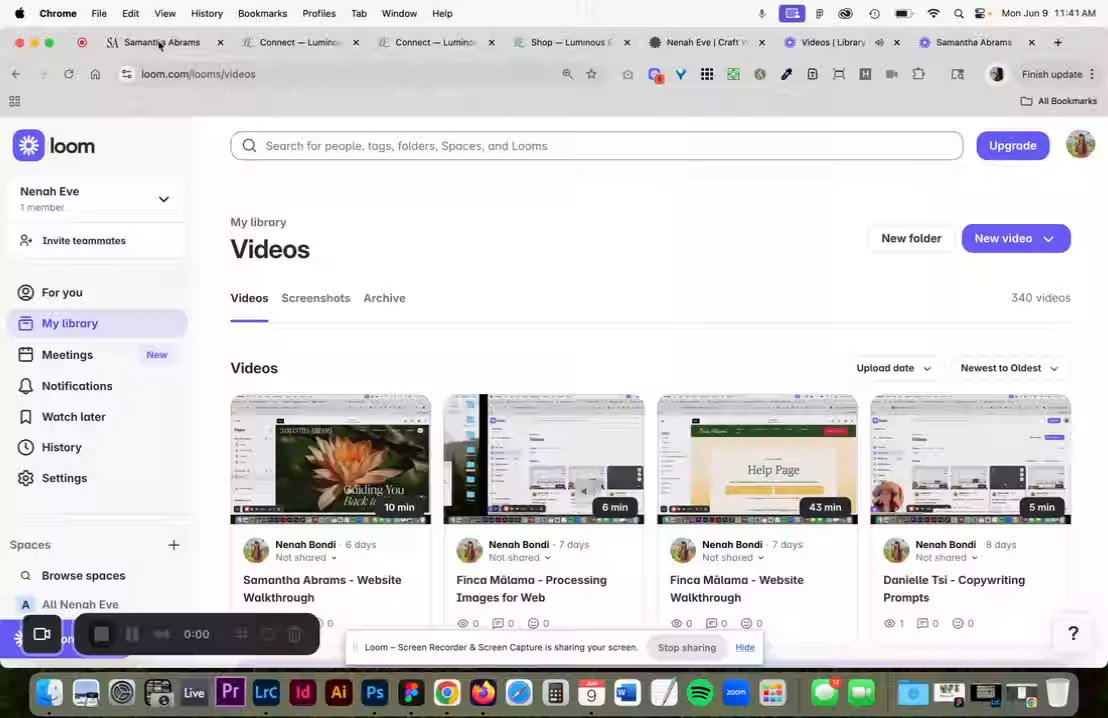Open Spotify from the dock
1108x718 pixels.
[700, 693]
